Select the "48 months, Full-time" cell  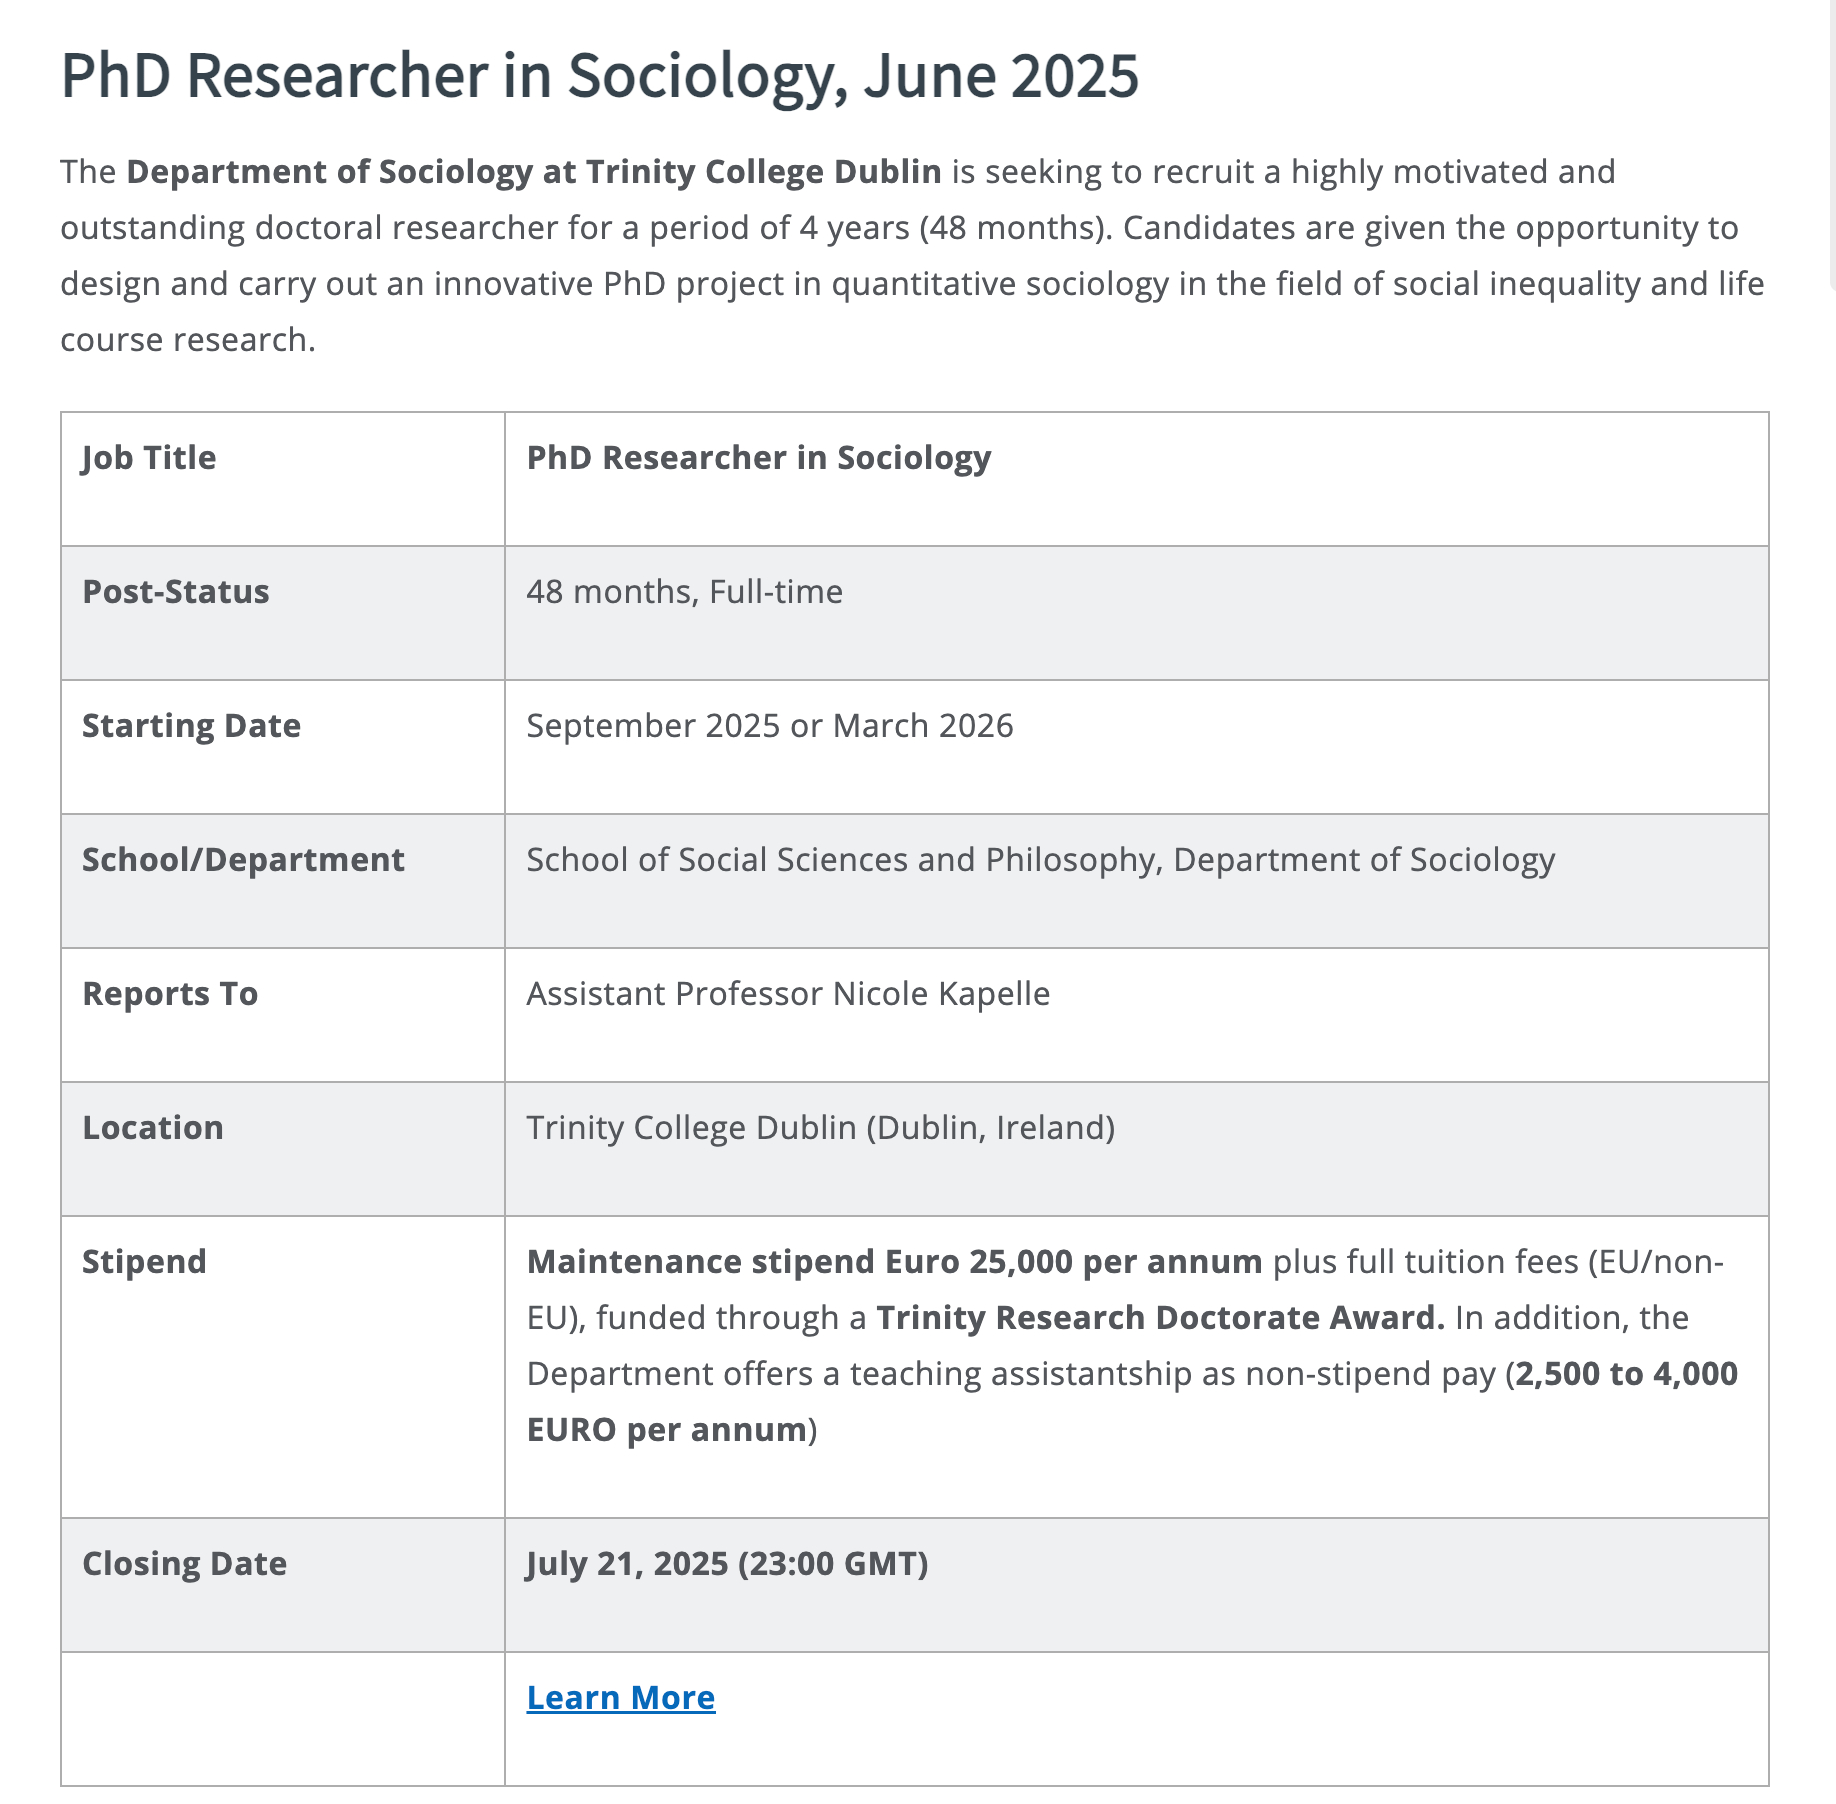(x=684, y=592)
